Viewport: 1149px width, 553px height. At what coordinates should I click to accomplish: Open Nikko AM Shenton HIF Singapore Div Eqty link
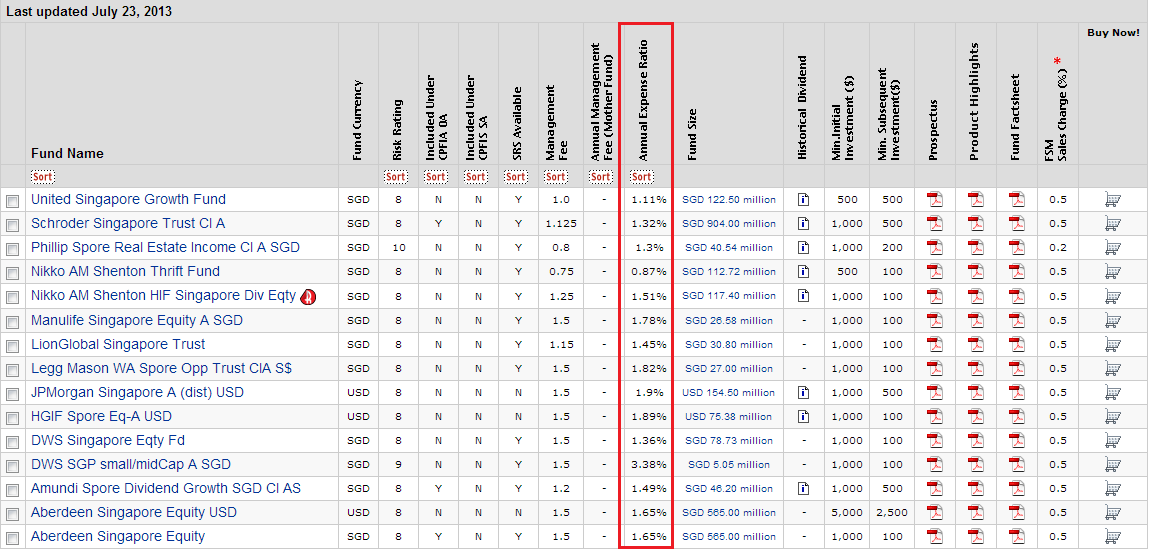pyautogui.click(x=163, y=296)
